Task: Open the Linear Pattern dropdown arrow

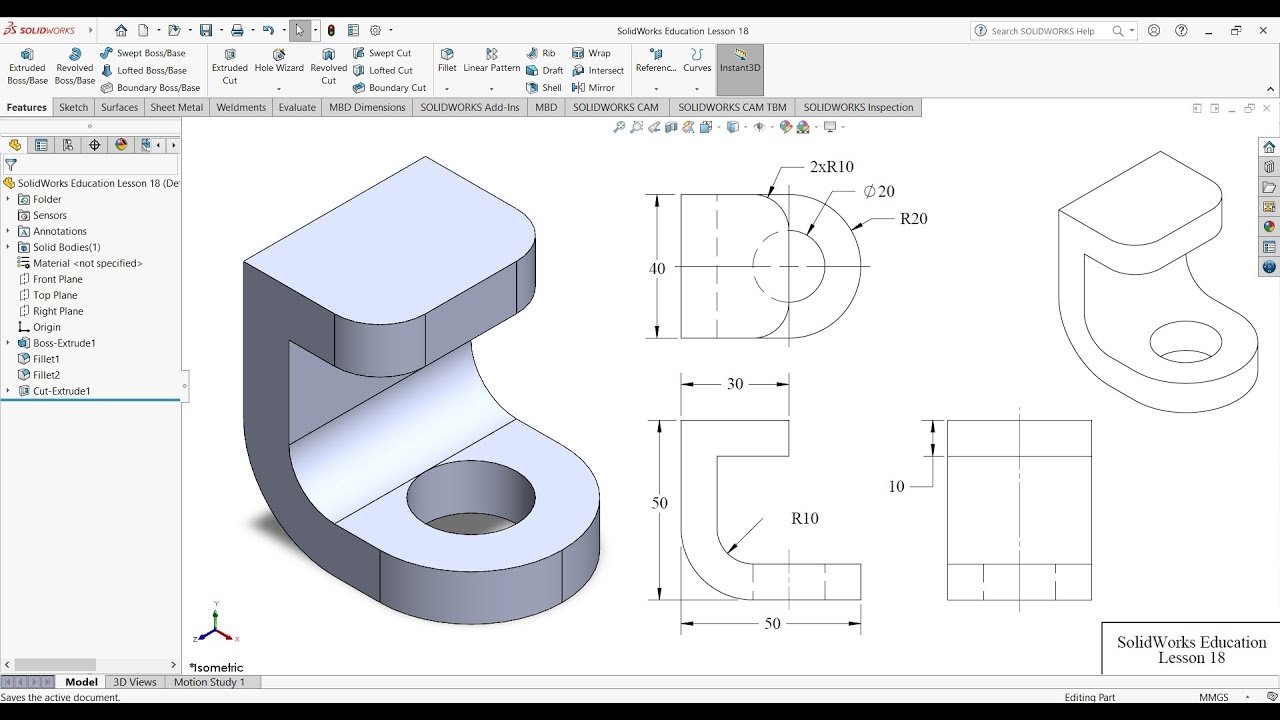Action: pyautogui.click(x=492, y=88)
